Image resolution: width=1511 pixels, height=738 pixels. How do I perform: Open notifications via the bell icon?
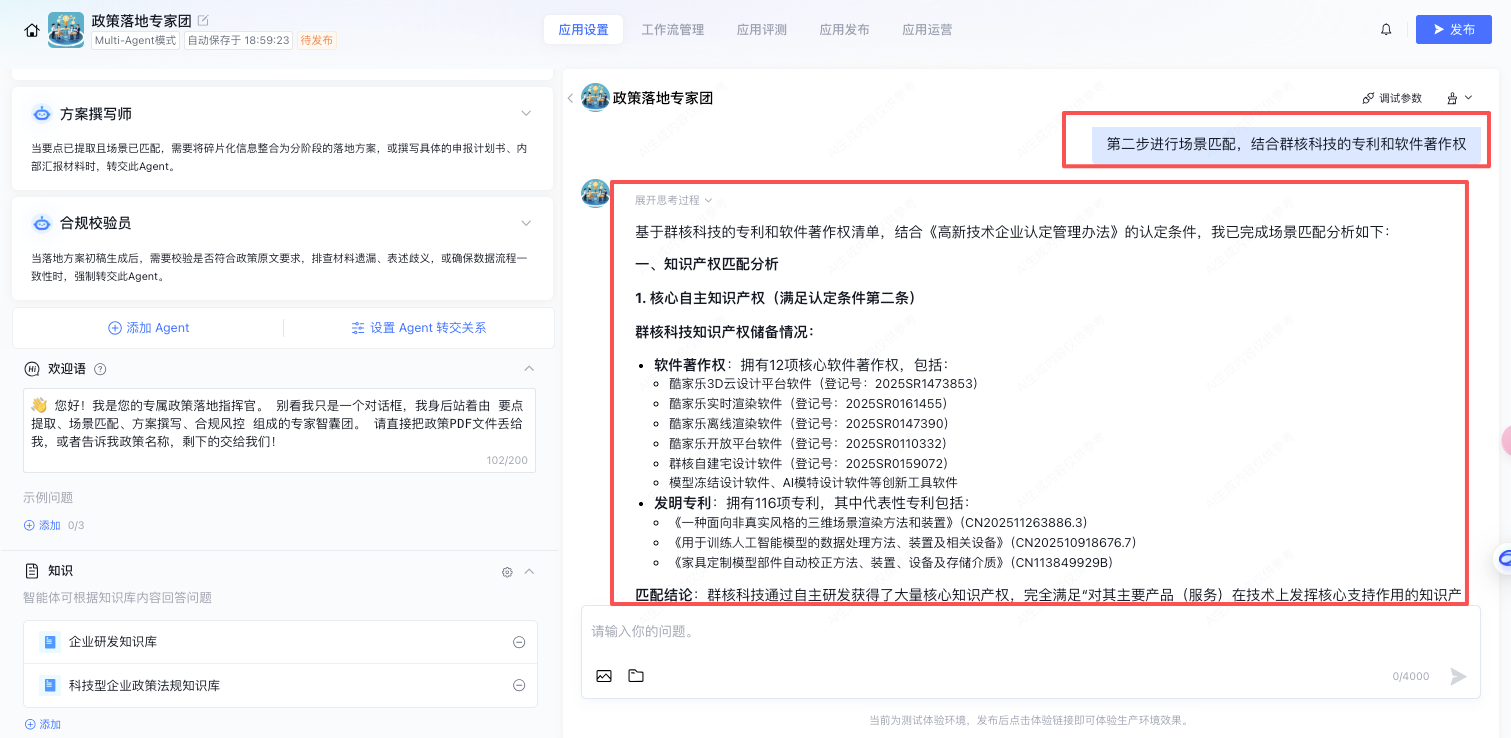coord(1386,30)
